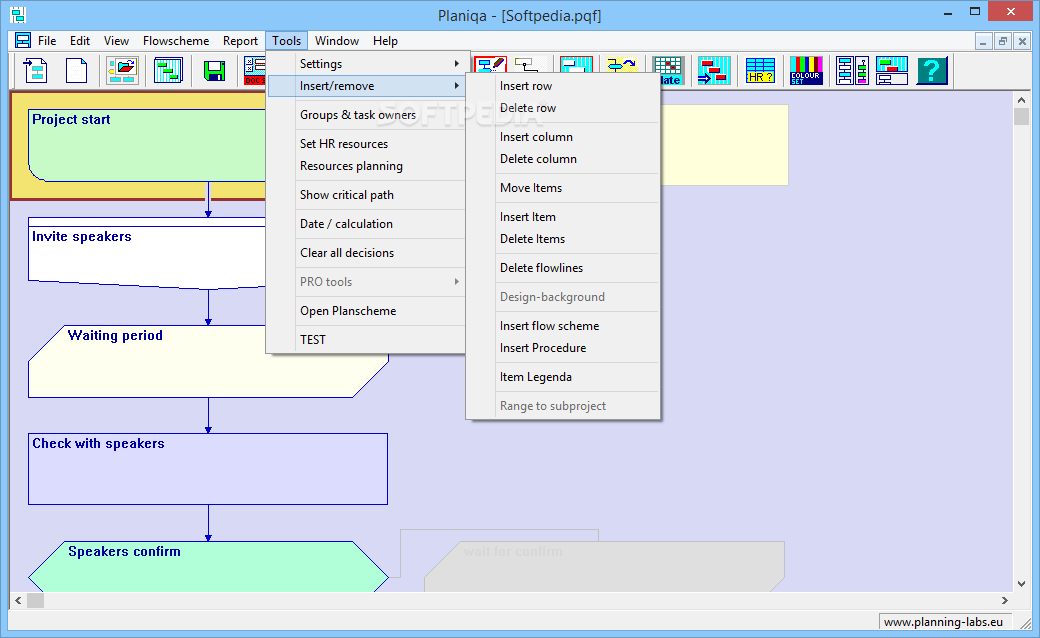Select the Speakers confirm item
The height and width of the screenshot is (638, 1040).
(x=208, y=566)
